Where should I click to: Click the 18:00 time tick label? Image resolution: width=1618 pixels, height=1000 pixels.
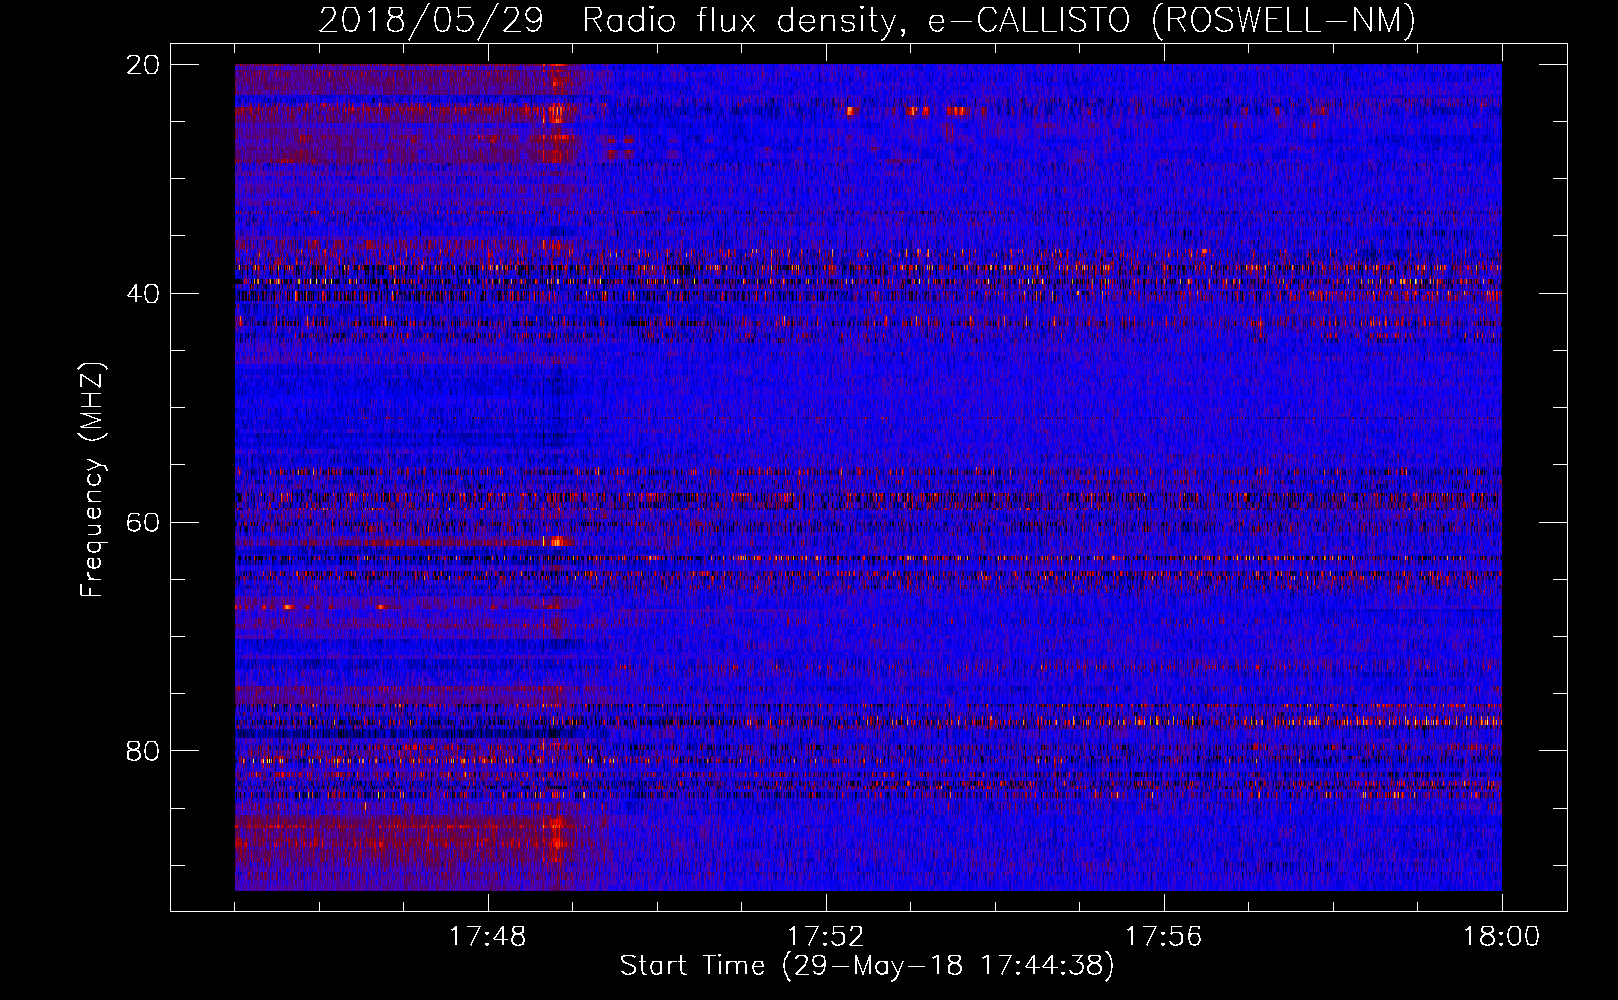1501,937
